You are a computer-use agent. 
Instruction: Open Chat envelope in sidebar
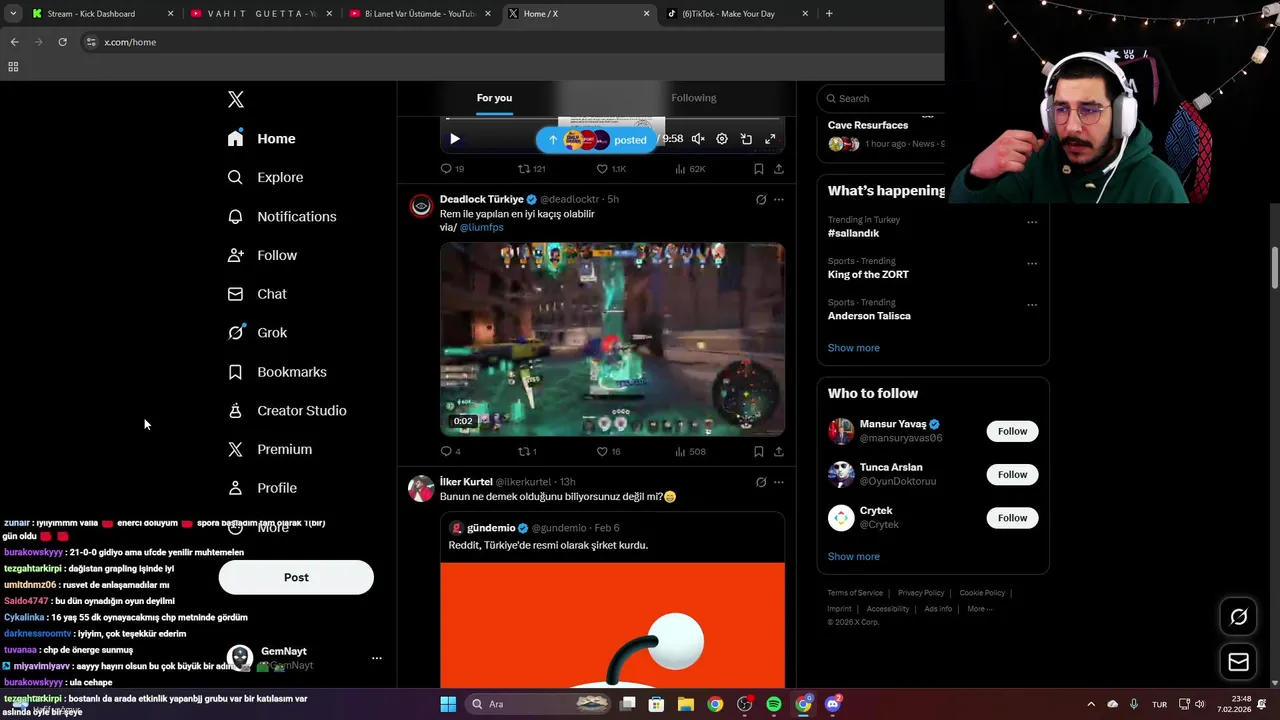point(235,294)
